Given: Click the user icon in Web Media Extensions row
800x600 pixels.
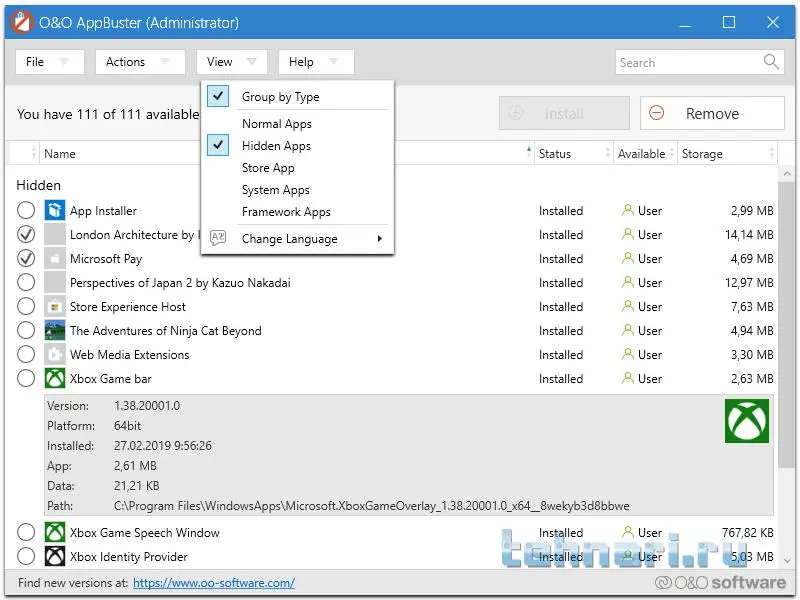Looking at the screenshot, I should (x=628, y=354).
